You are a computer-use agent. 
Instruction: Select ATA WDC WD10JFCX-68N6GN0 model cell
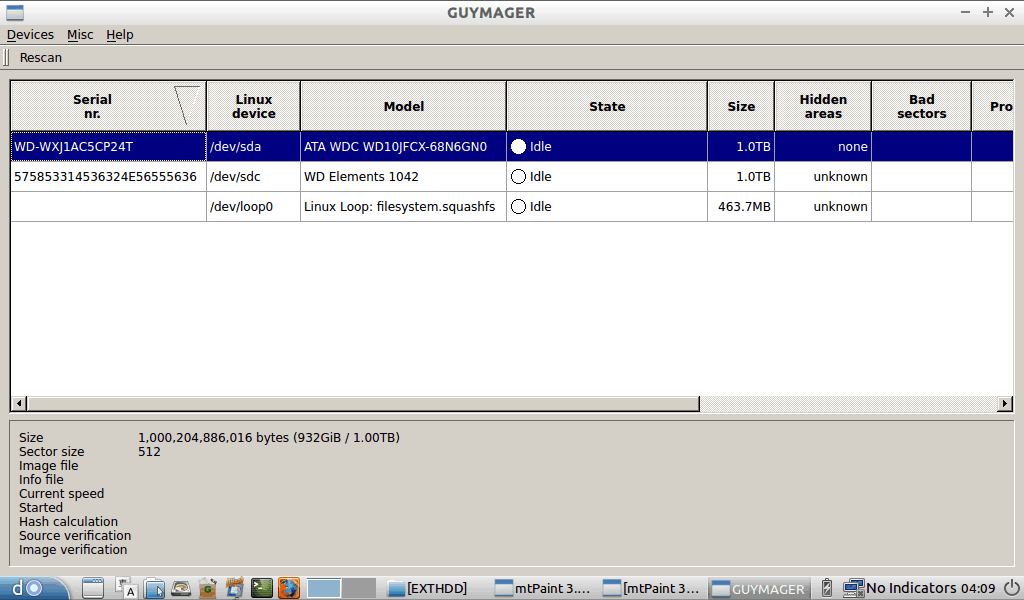403,147
